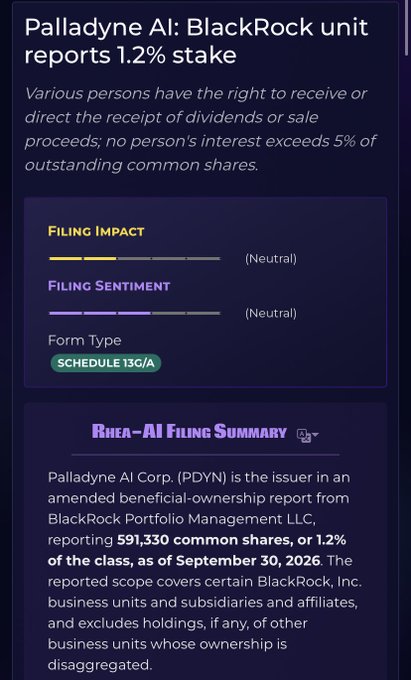
Task: Click the third purple segment of sentiment bar
Action: 134,313
